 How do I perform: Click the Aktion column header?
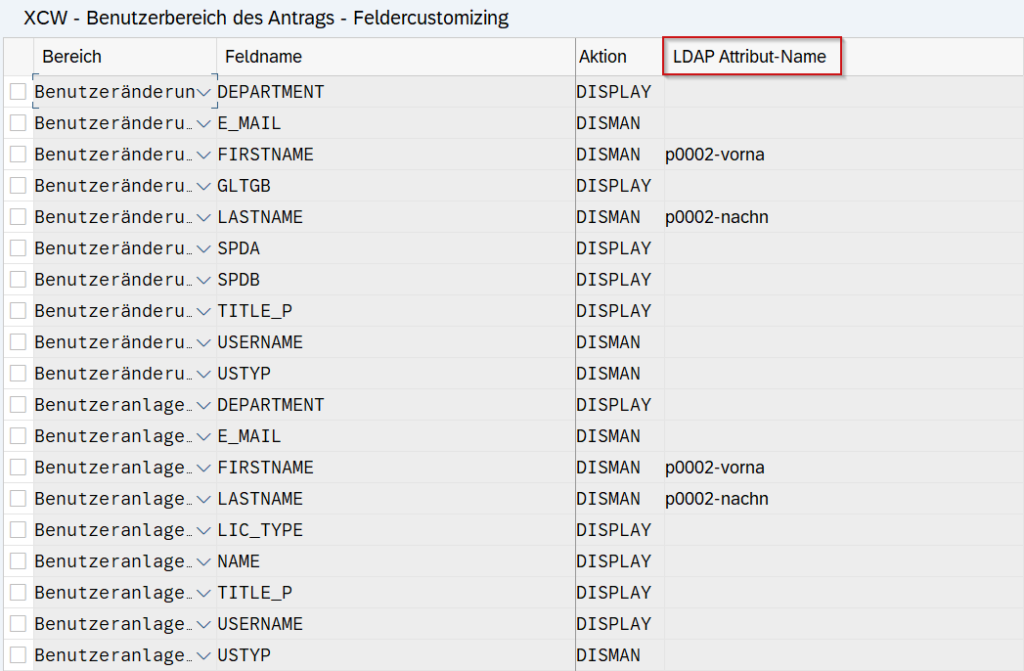(620, 57)
